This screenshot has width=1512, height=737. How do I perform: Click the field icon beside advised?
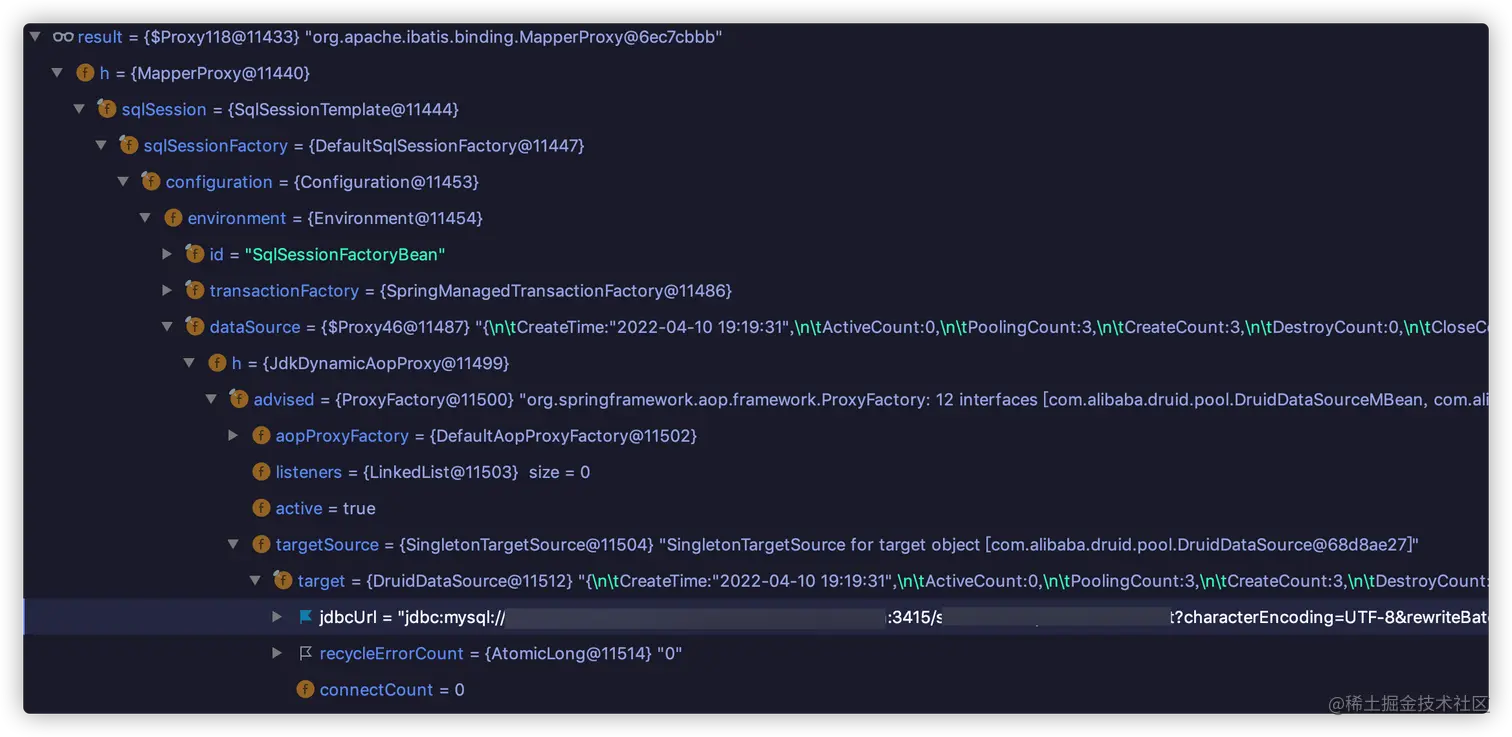(239, 399)
